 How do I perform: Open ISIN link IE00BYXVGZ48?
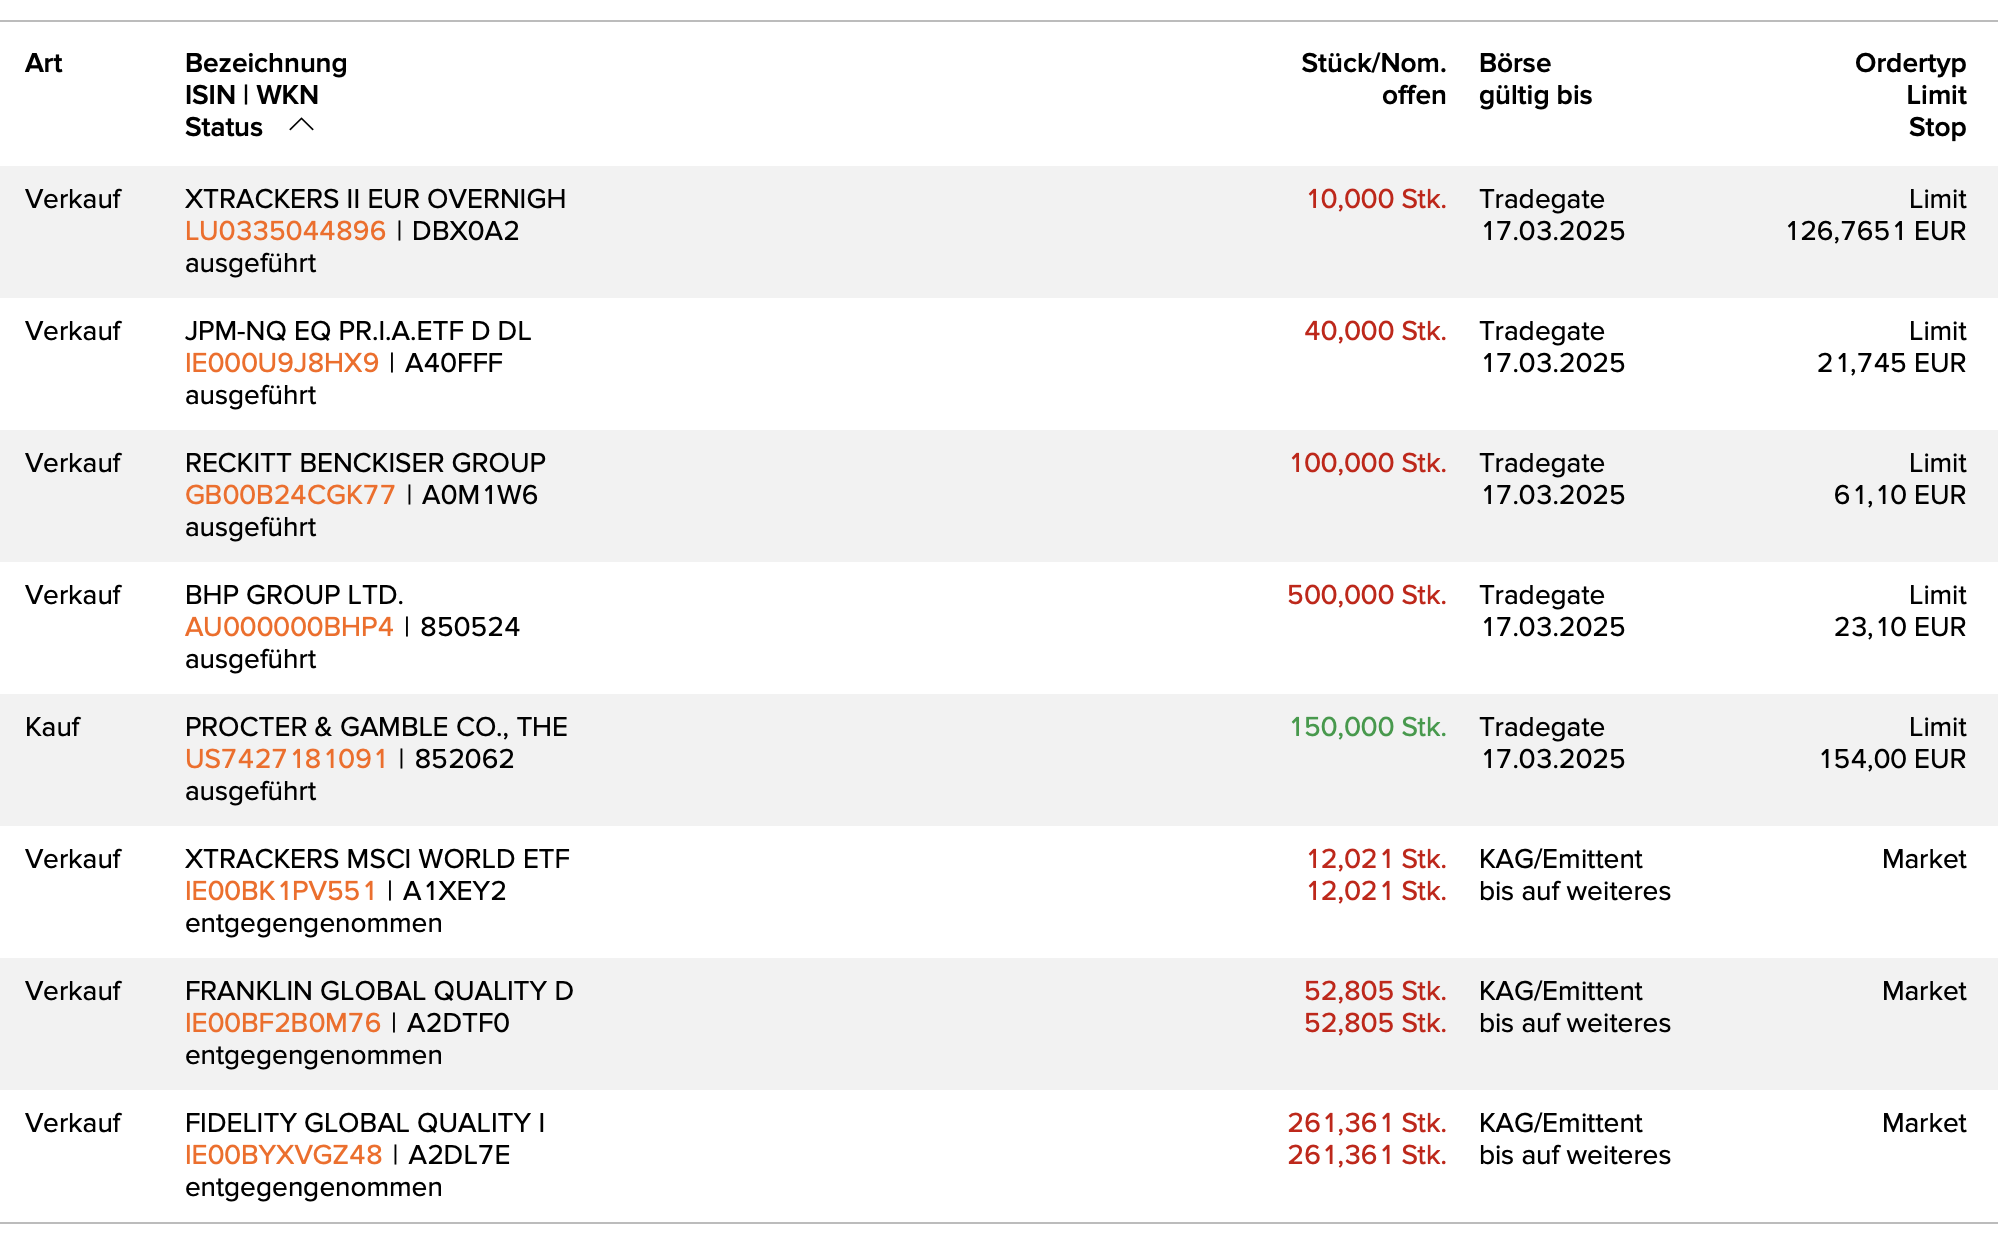(283, 1155)
